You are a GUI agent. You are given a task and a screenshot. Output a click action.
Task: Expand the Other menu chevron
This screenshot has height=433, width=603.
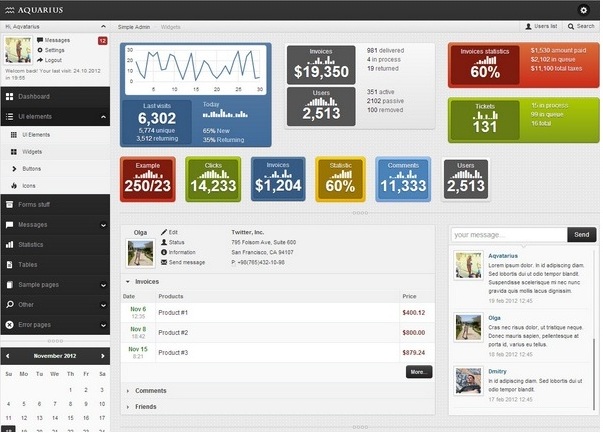(103, 305)
